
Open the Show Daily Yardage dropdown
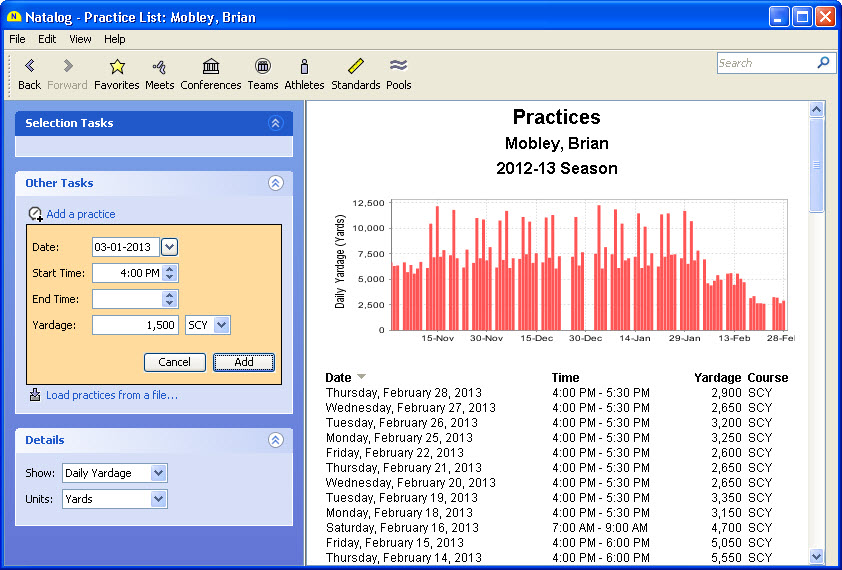tap(158, 473)
